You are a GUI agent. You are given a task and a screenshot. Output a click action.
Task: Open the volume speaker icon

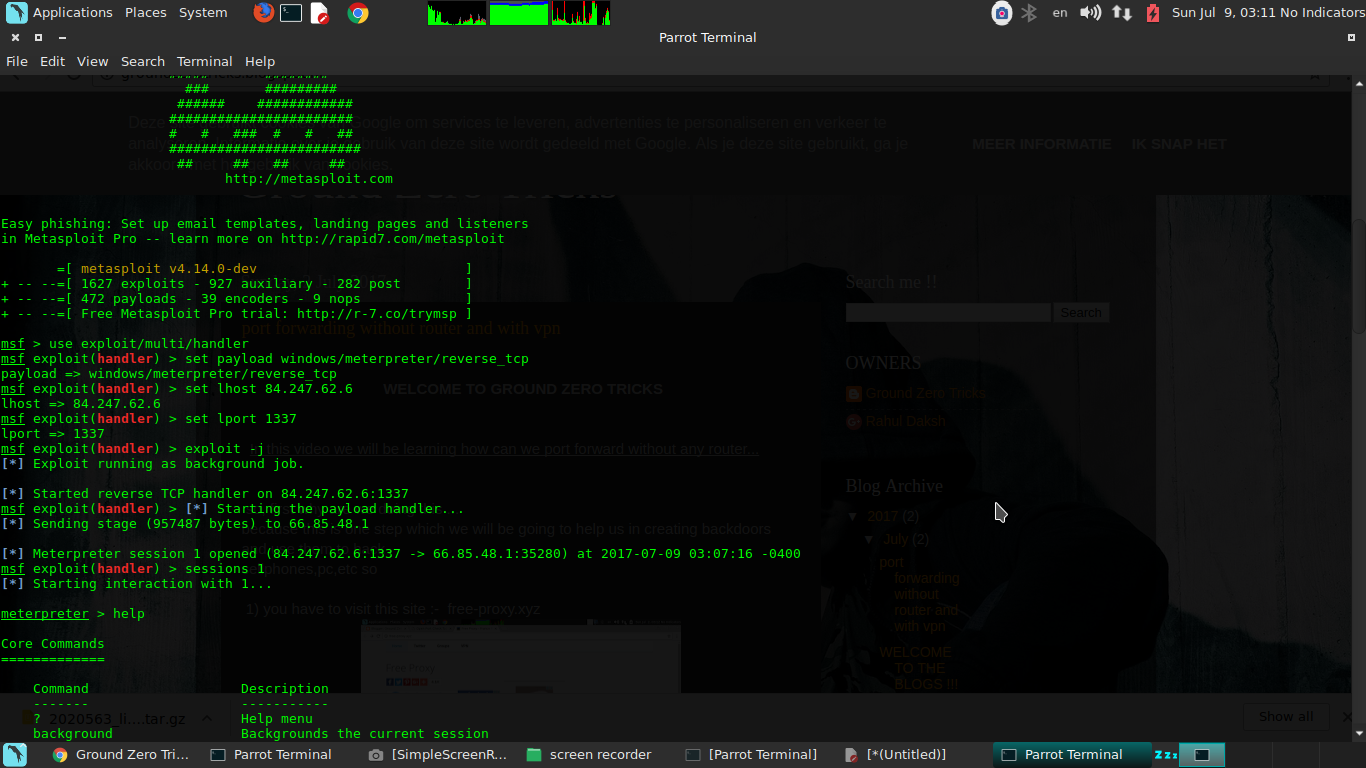tap(1091, 13)
